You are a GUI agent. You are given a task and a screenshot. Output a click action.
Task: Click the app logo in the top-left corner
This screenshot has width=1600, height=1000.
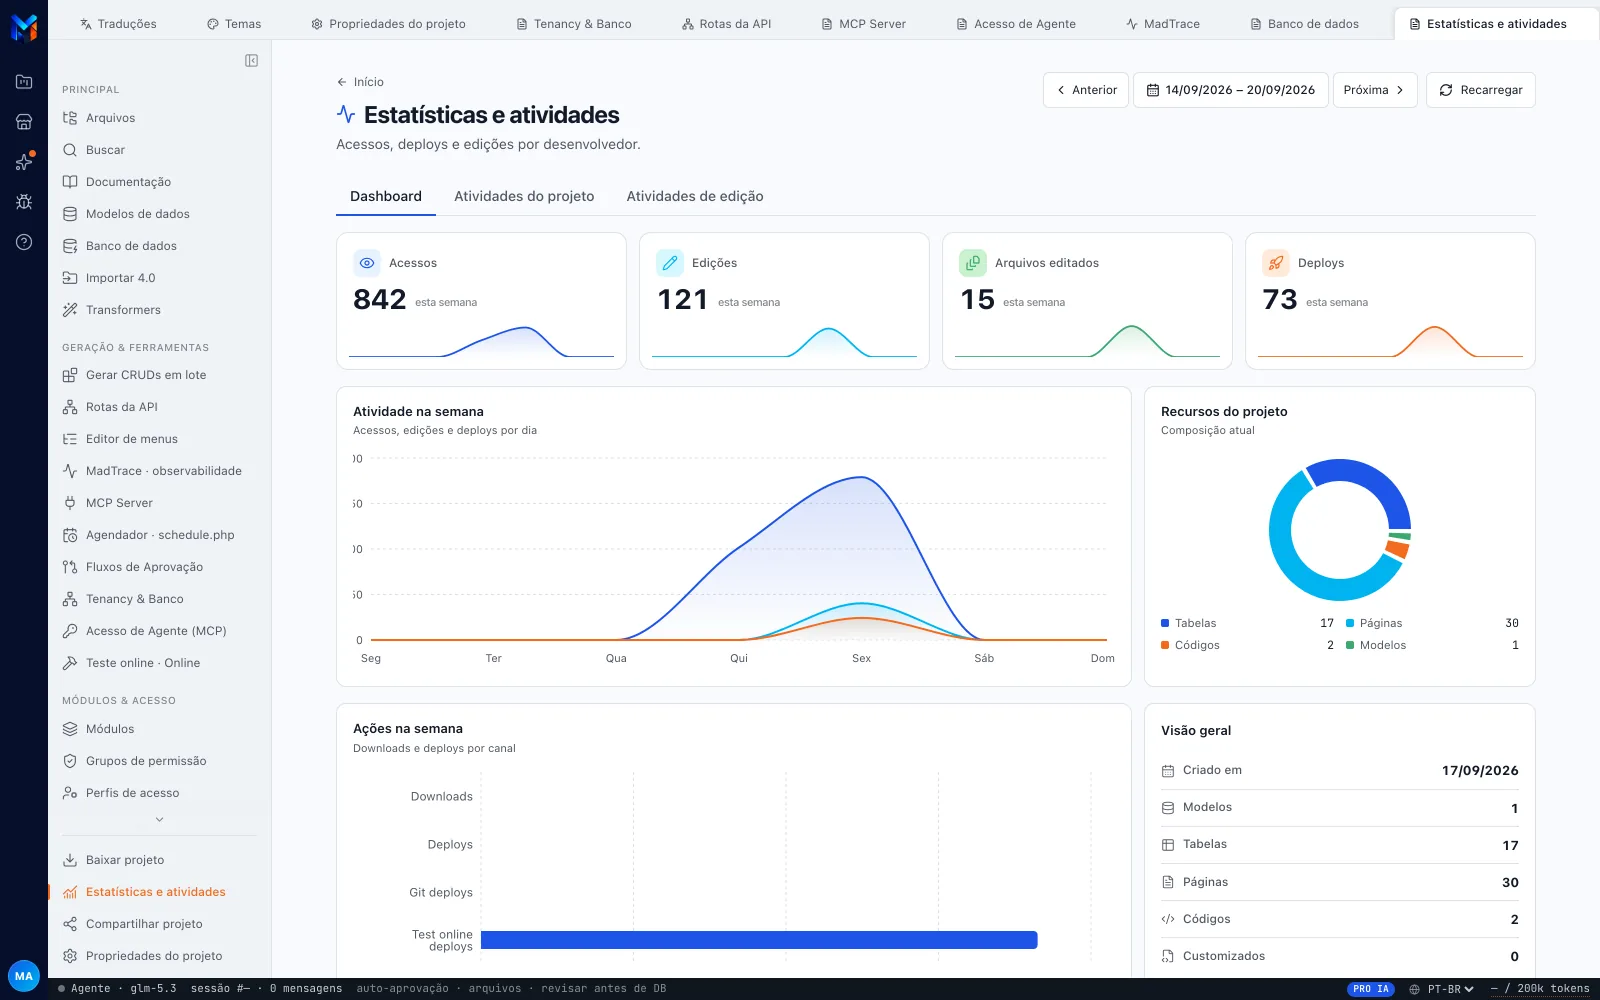[x=24, y=27]
